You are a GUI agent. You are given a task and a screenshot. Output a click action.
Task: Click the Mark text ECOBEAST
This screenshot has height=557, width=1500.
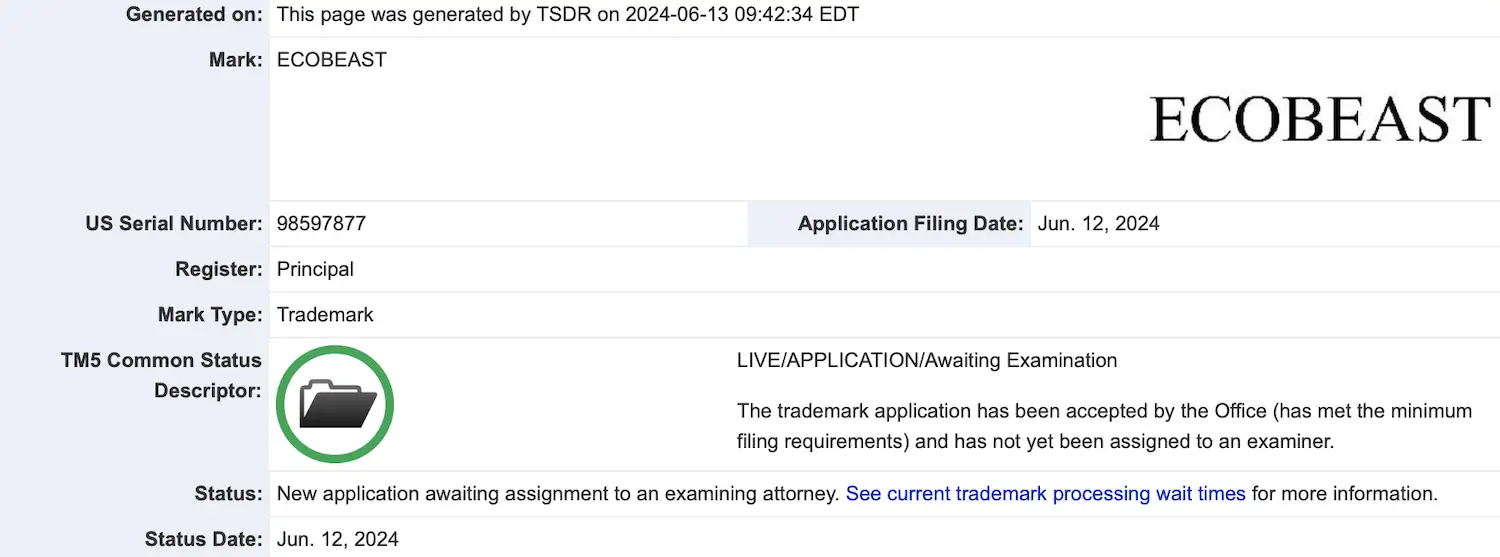[331, 60]
